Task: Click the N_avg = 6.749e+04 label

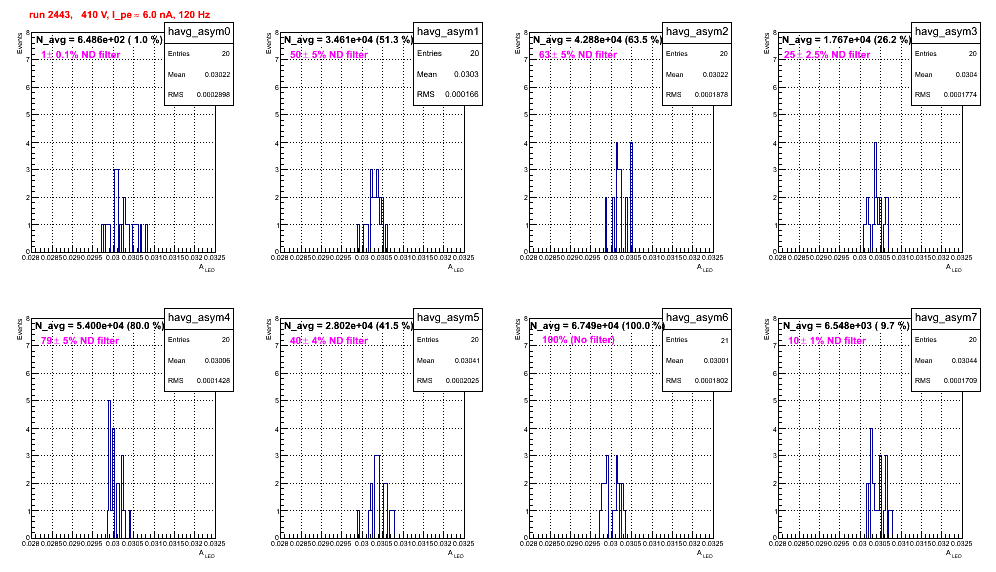Action: point(596,326)
